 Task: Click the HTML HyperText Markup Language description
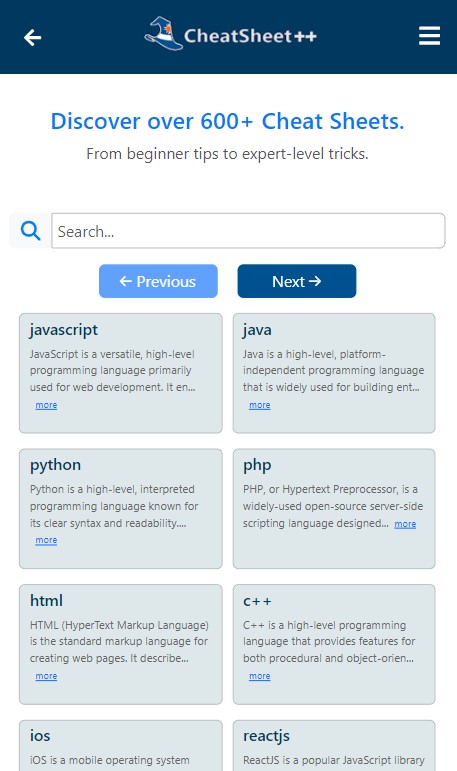119,641
